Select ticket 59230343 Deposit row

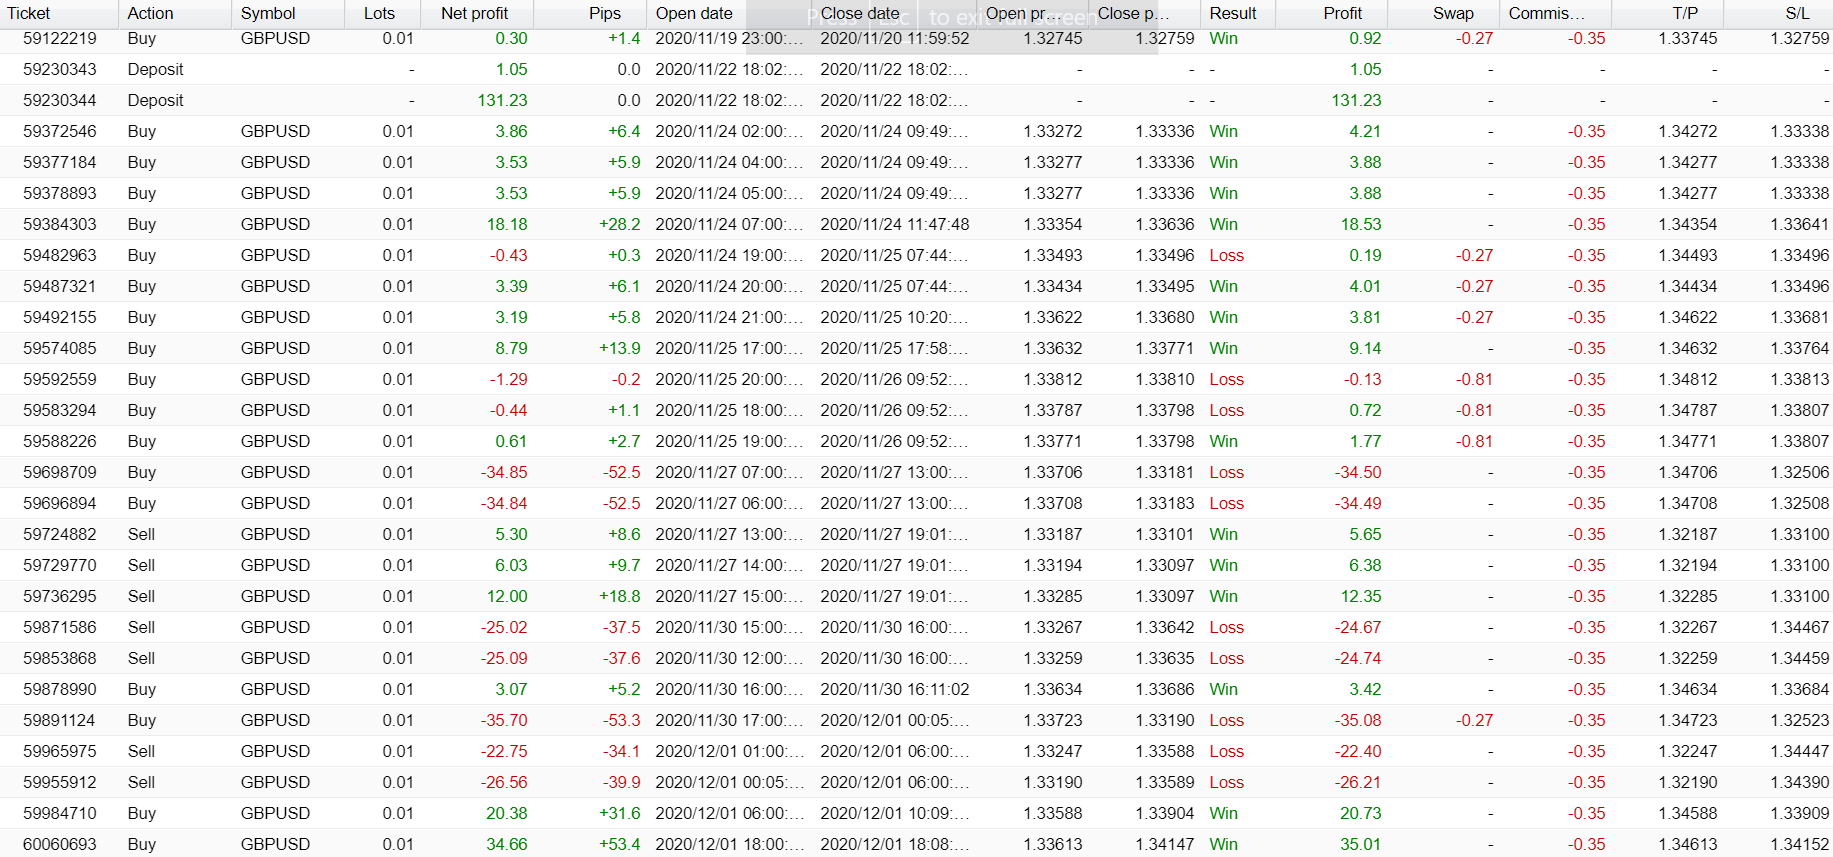pos(916,69)
